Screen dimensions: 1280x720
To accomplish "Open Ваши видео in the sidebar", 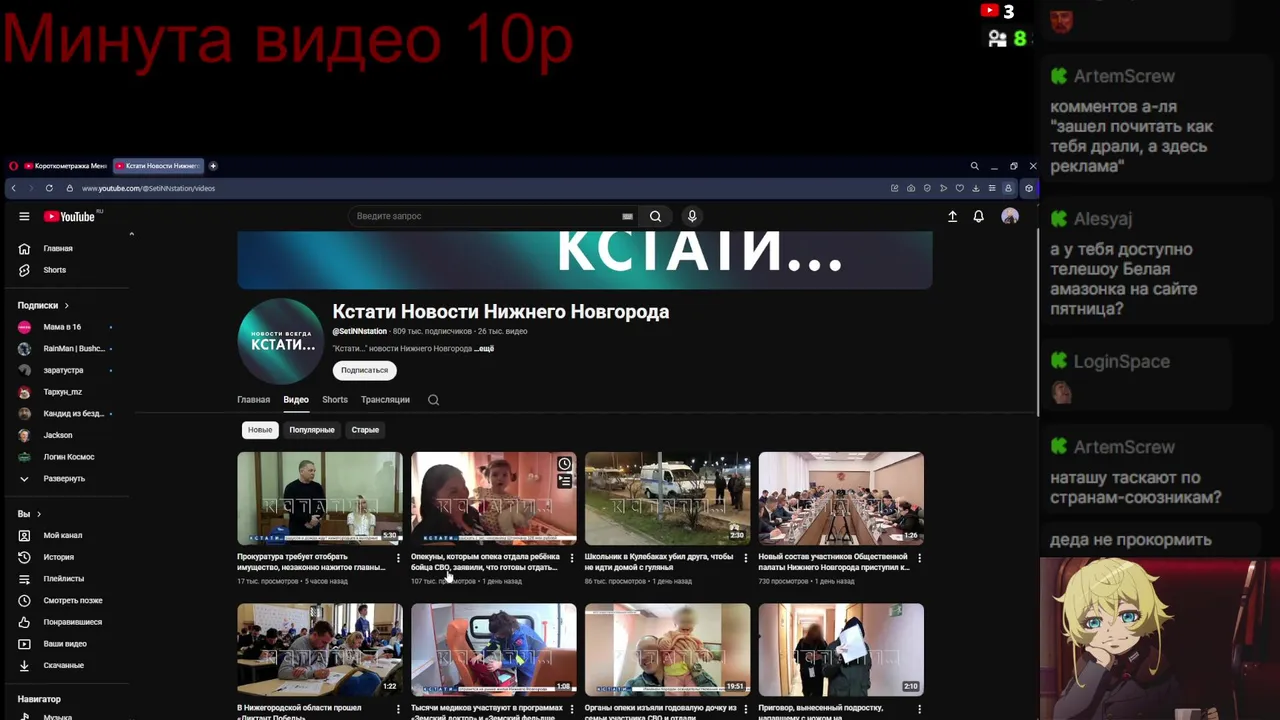I will [x=65, y=644].
